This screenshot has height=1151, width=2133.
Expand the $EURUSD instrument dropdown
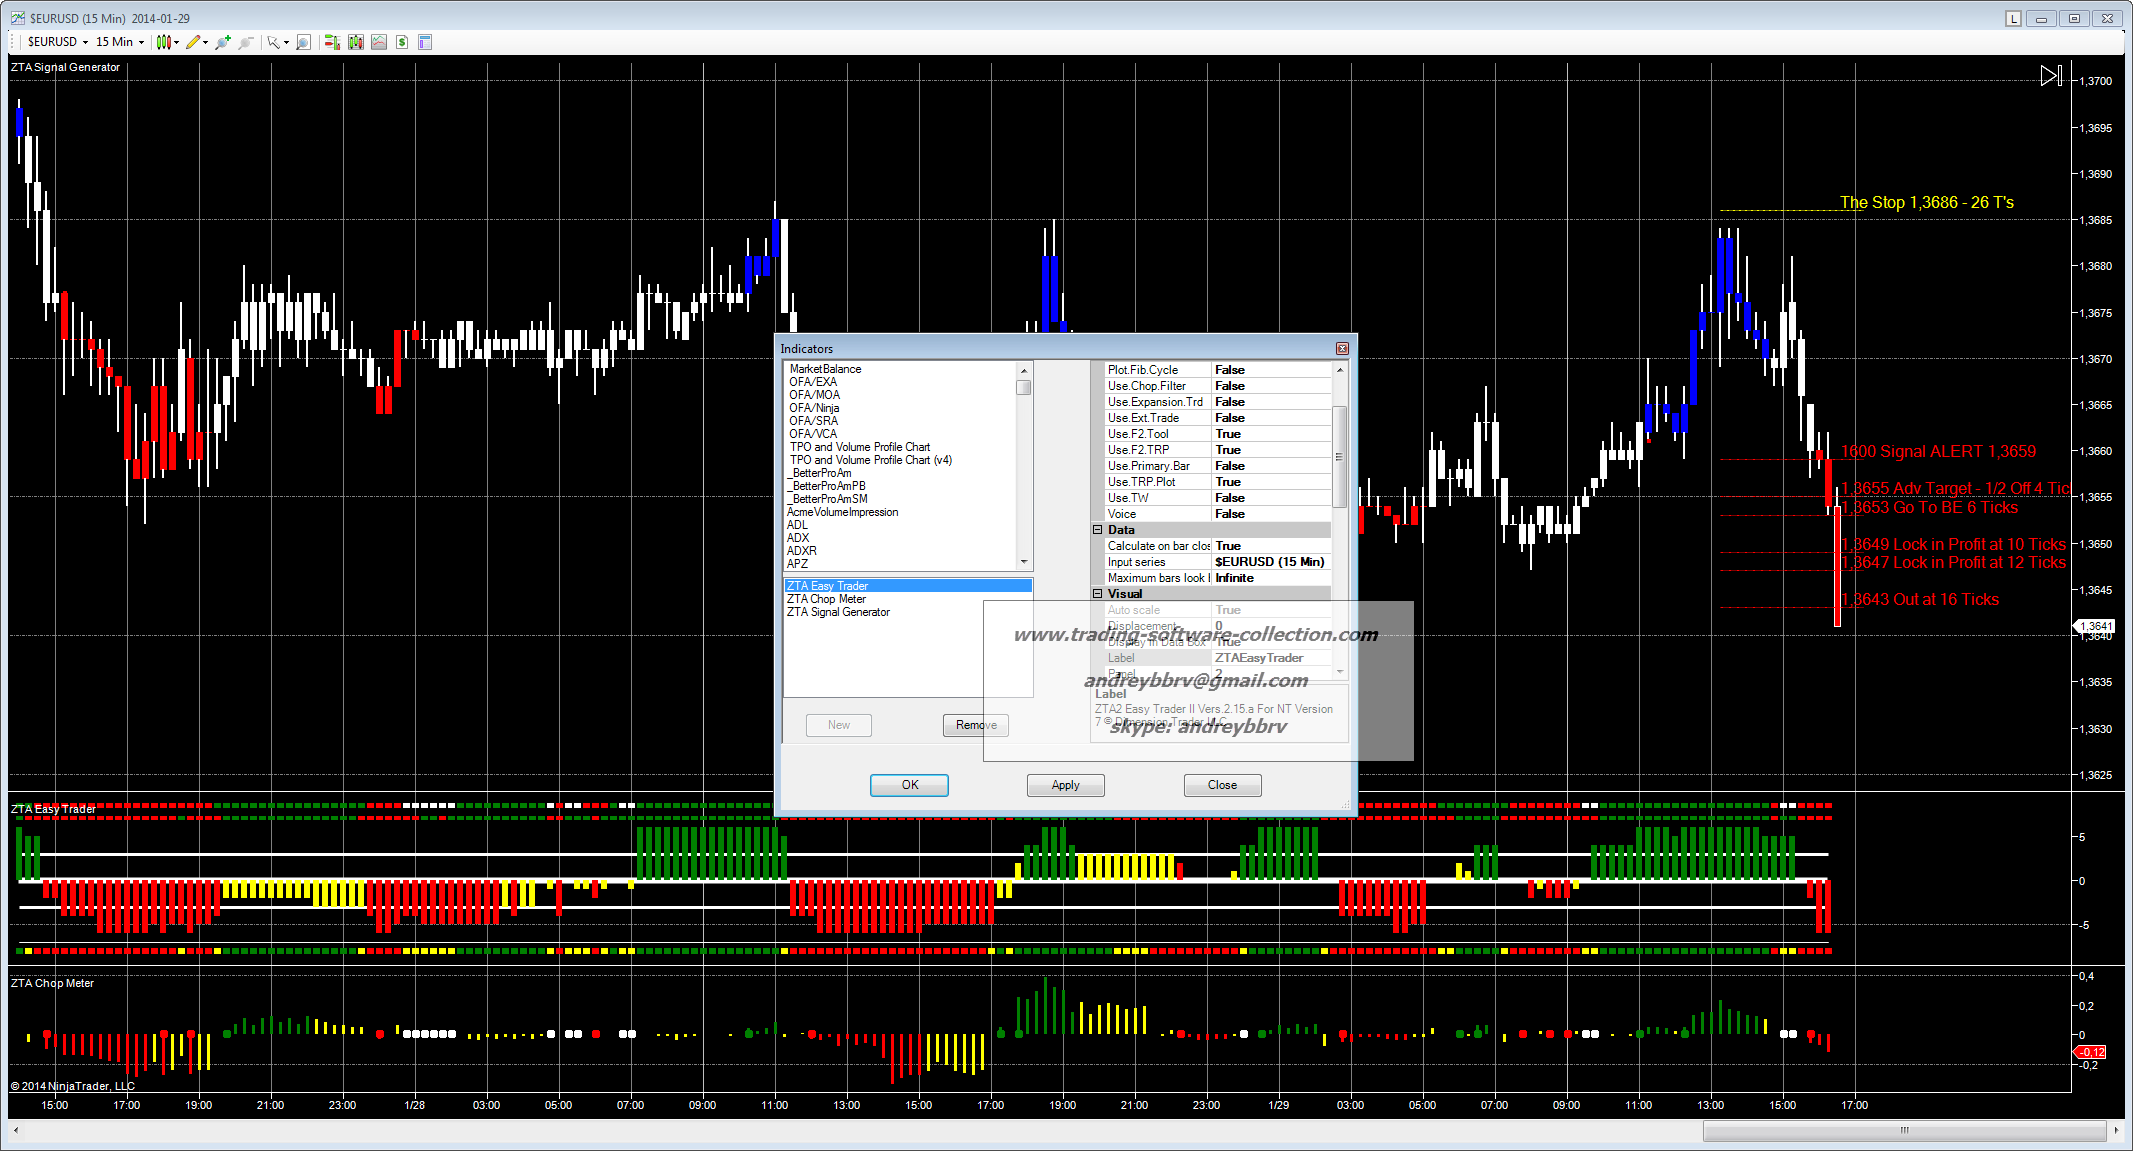click(x=85, y=42)
